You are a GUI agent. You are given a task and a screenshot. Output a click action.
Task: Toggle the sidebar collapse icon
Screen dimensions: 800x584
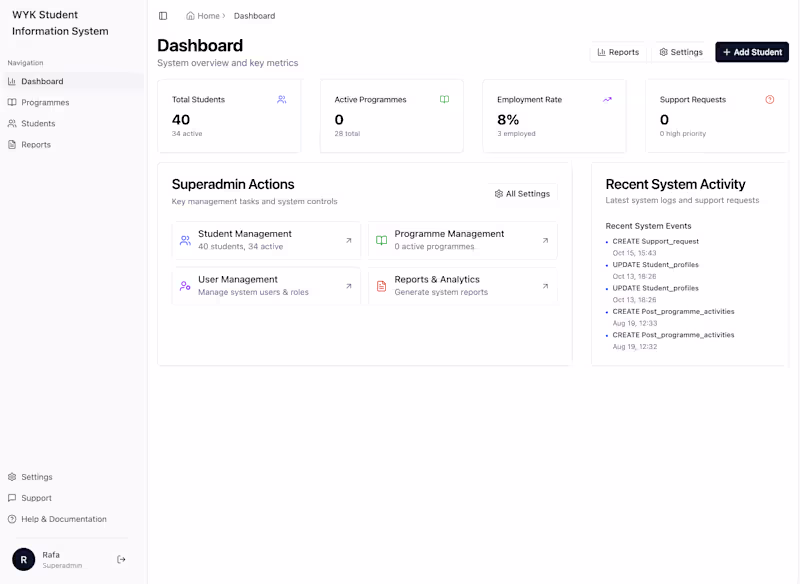point(163,16)
